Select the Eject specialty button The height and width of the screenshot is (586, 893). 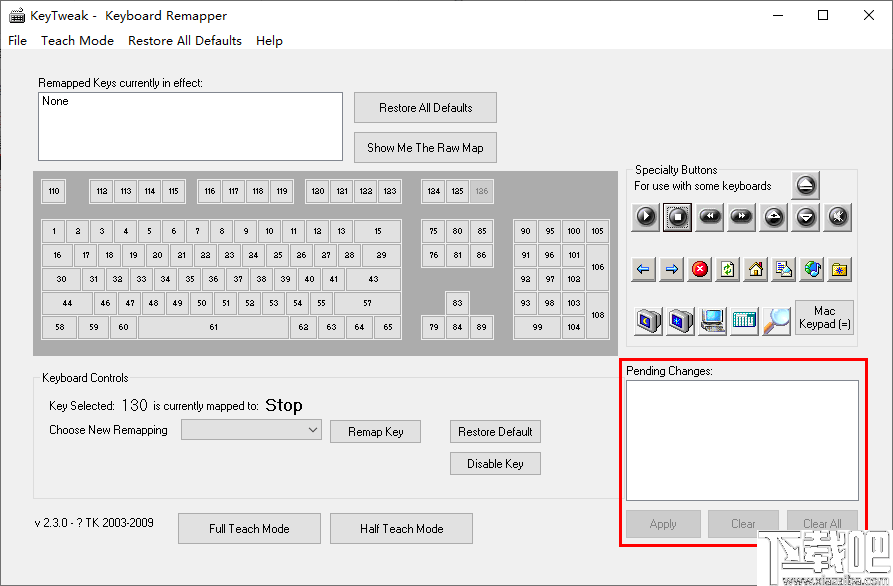805,186
